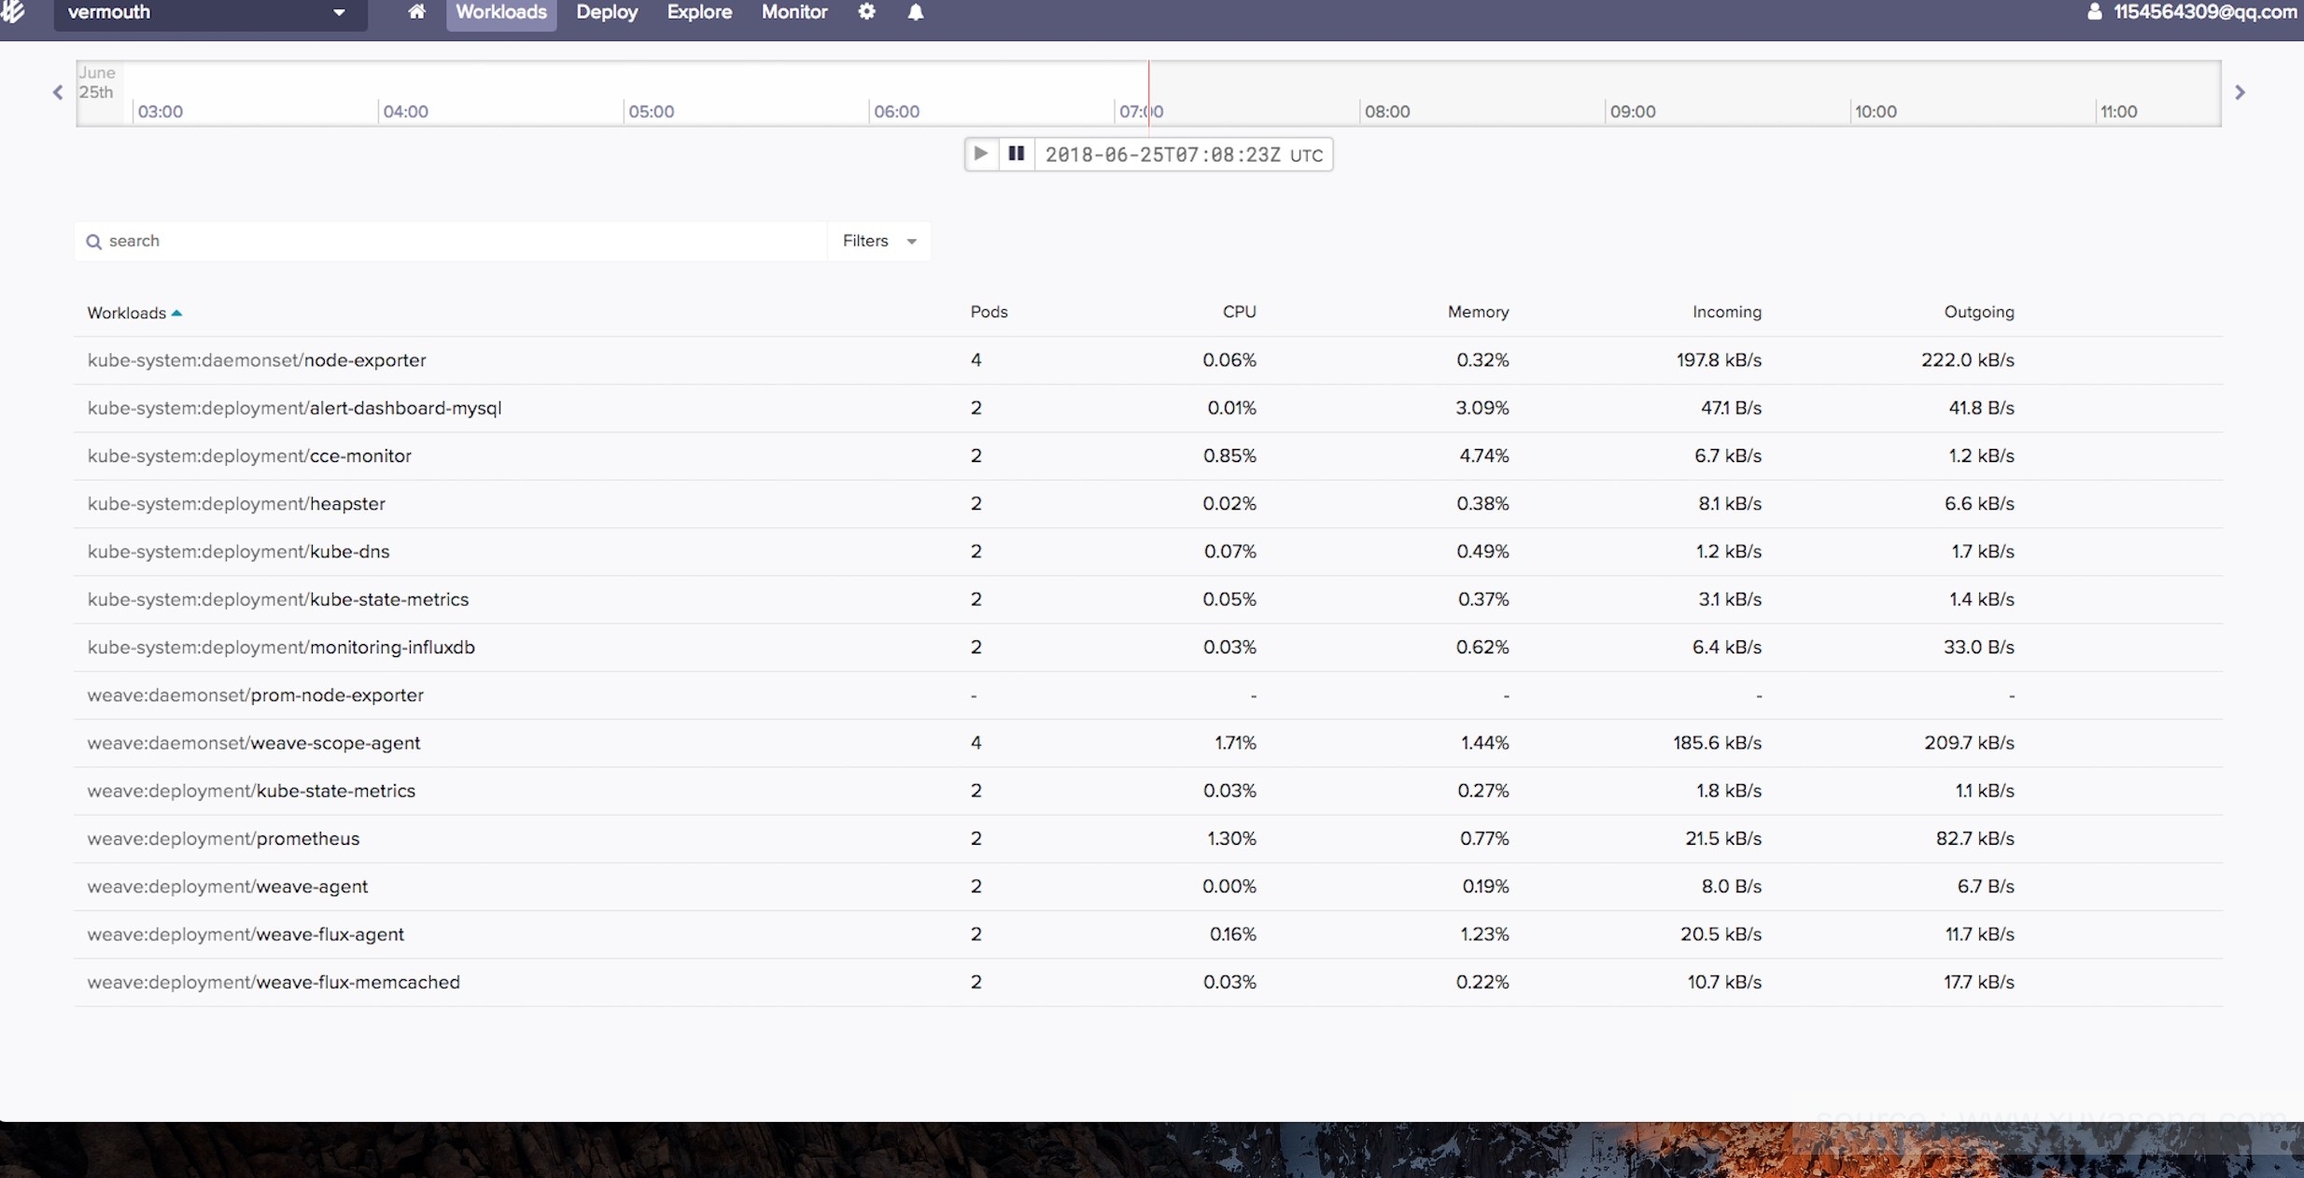Click the user account icon
2304x1178 pixels.
coord(2094,12)
